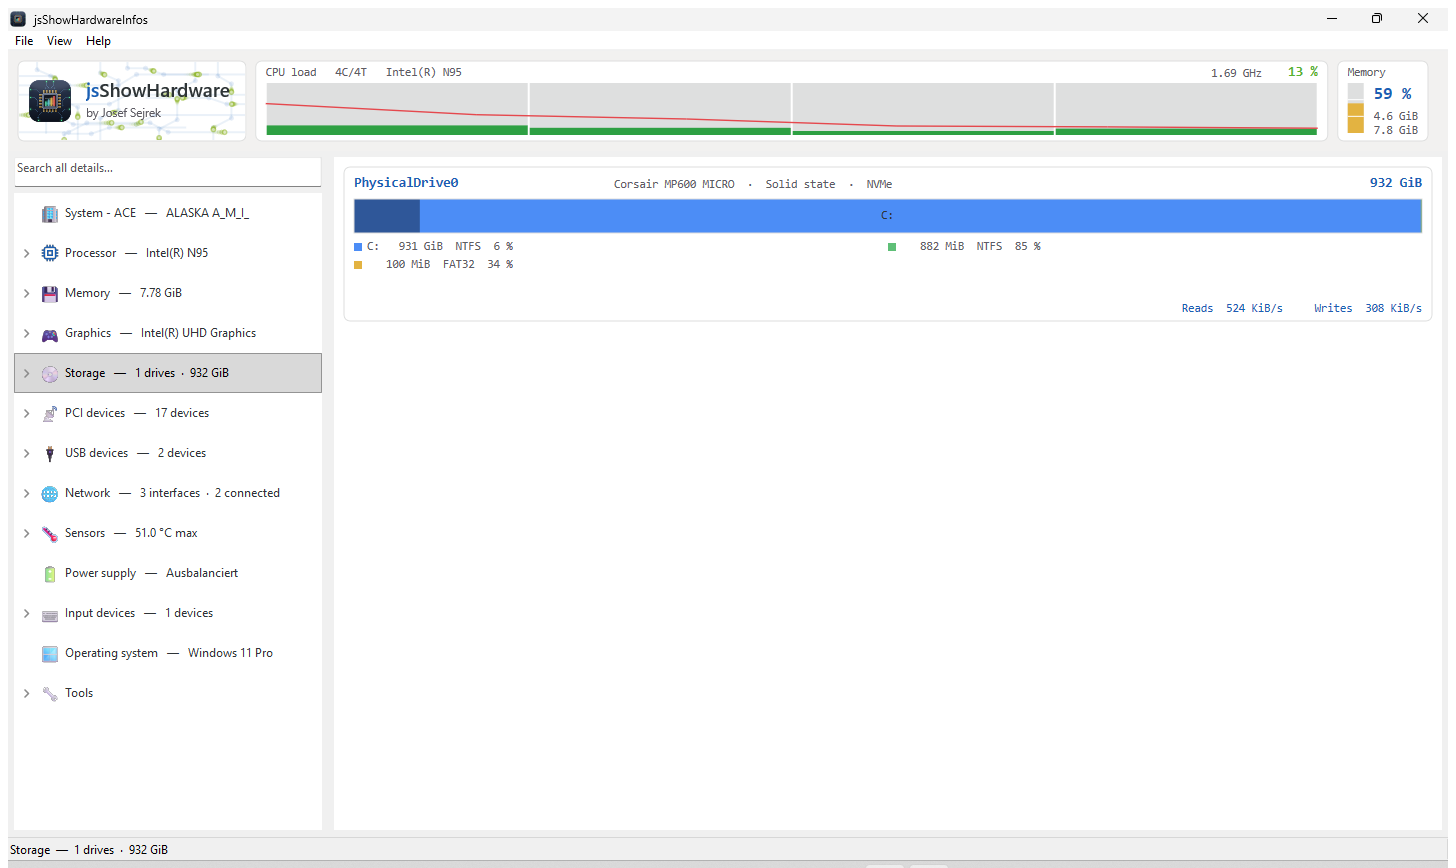Click the 882 MiB NTFS 85 % entry
Image resolution: width=1456 pixels, height=868 pixels.
pos(965,246)
